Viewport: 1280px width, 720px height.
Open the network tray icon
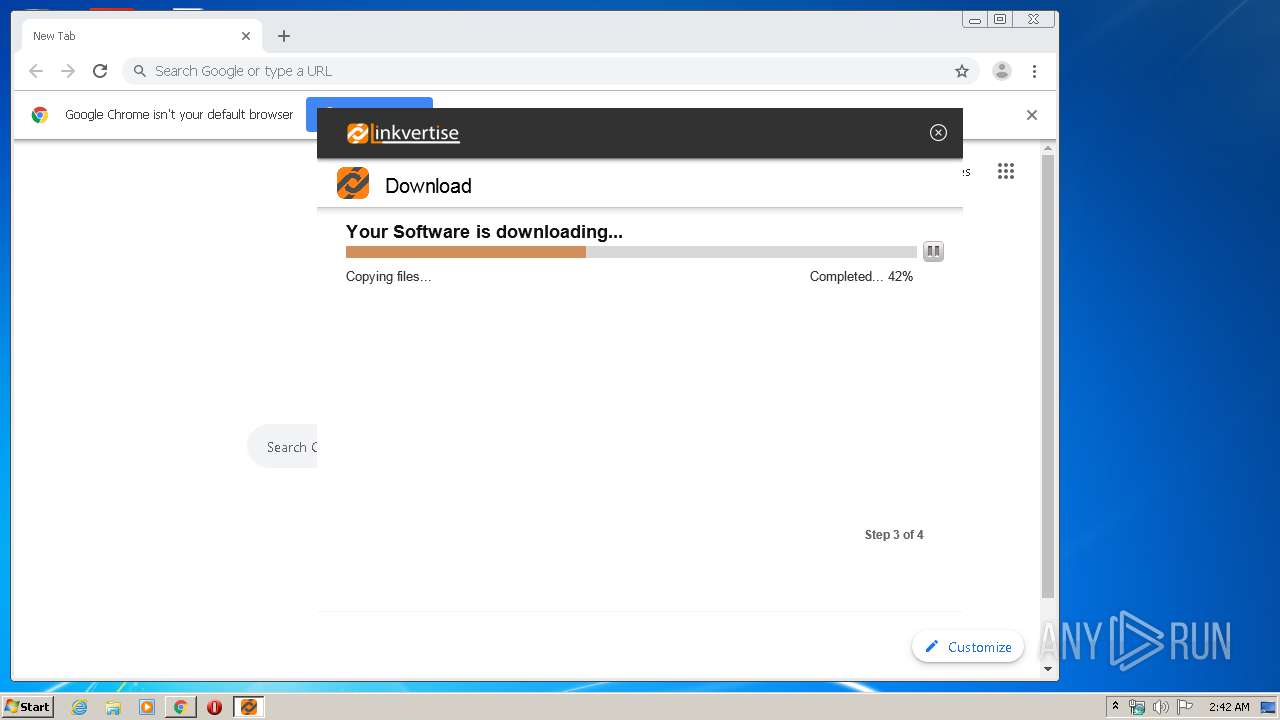pos(1137,707)
